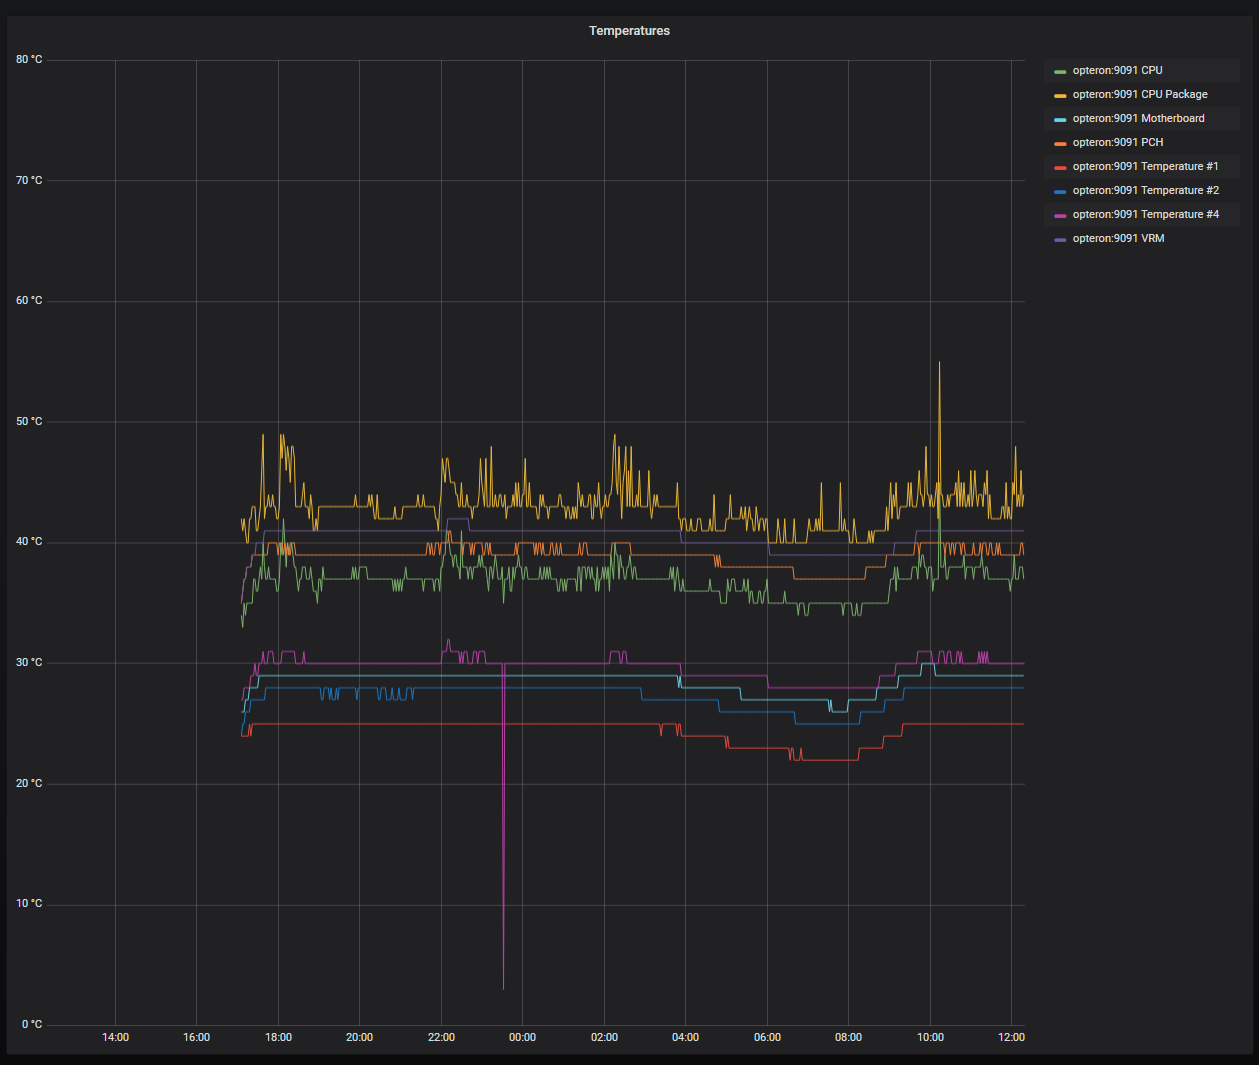Click the 00:00 time axis label
Screen dimensions: 1259x1065
tap(522, 1038)
